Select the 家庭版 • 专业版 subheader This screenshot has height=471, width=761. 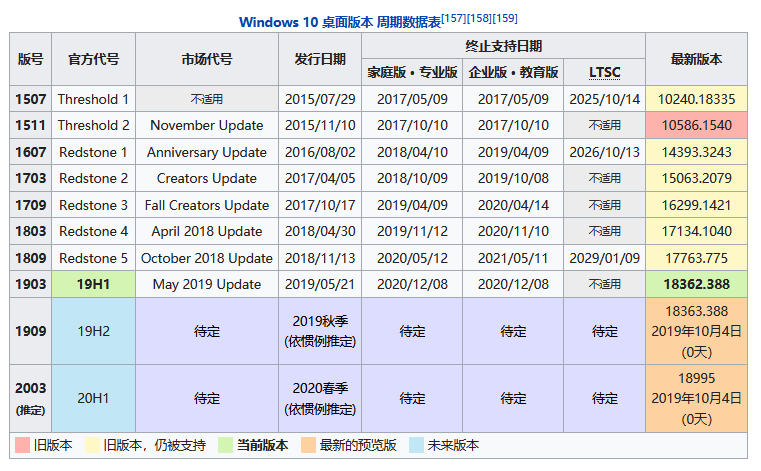[x=412, y=72]
